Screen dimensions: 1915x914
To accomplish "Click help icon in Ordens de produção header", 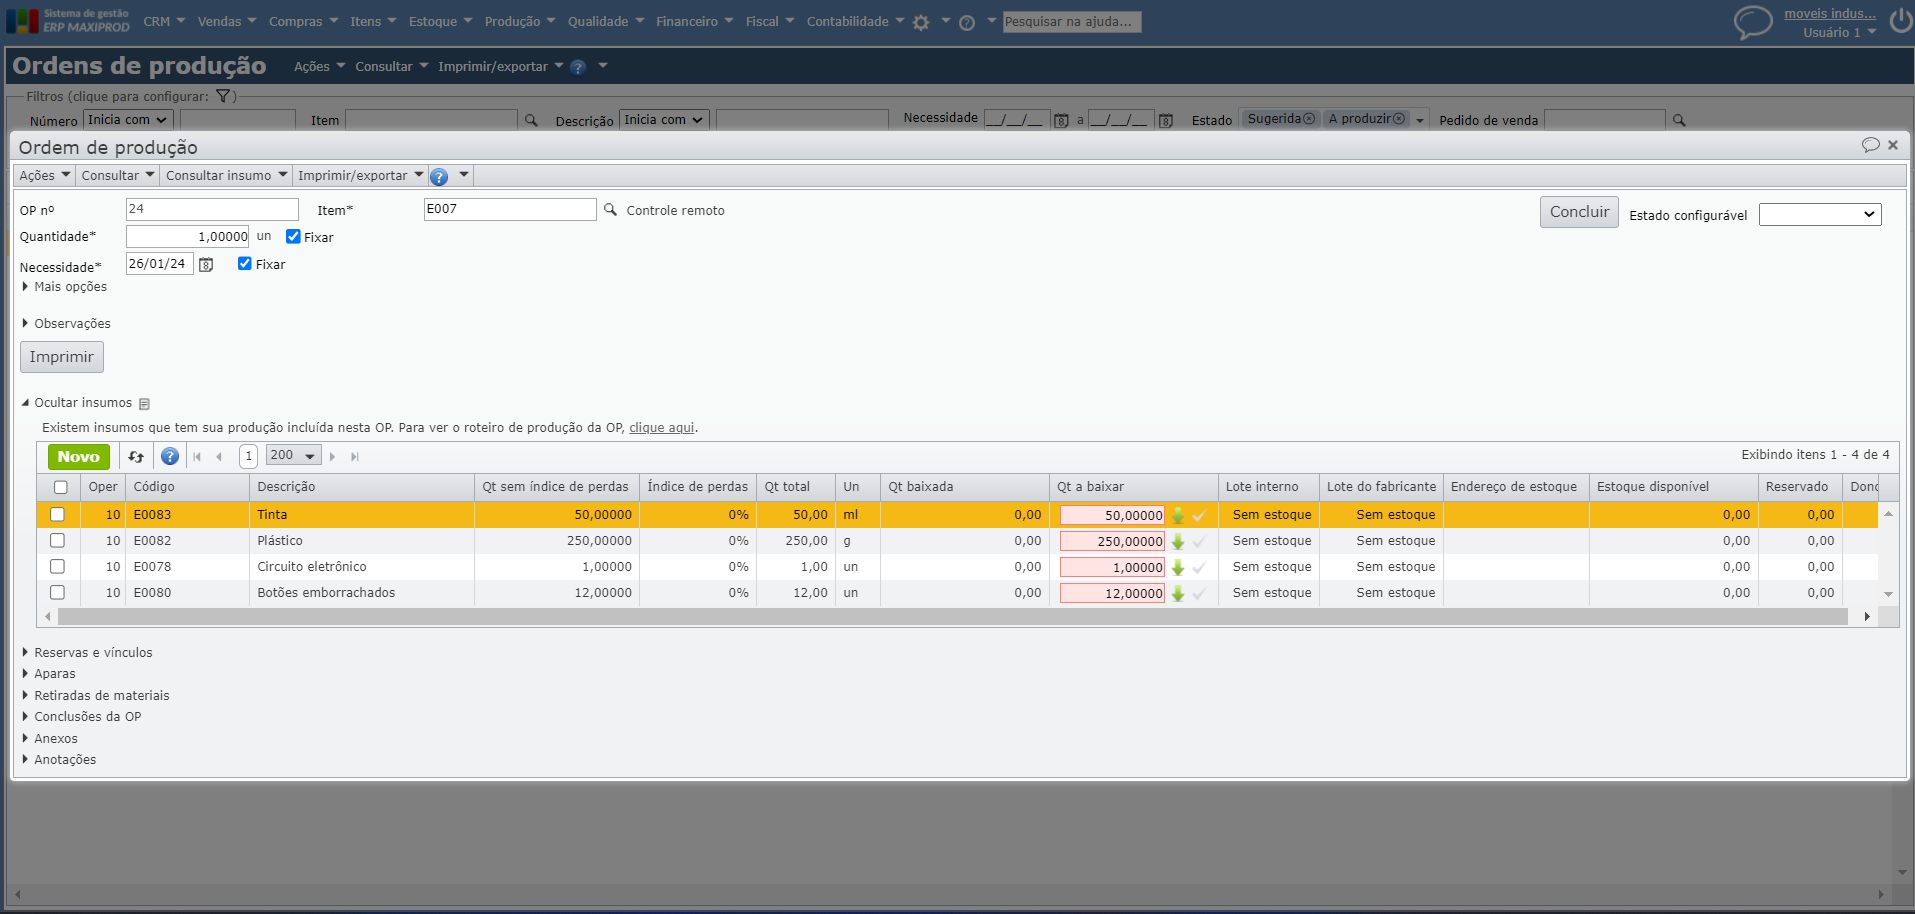I will (578, 67).
